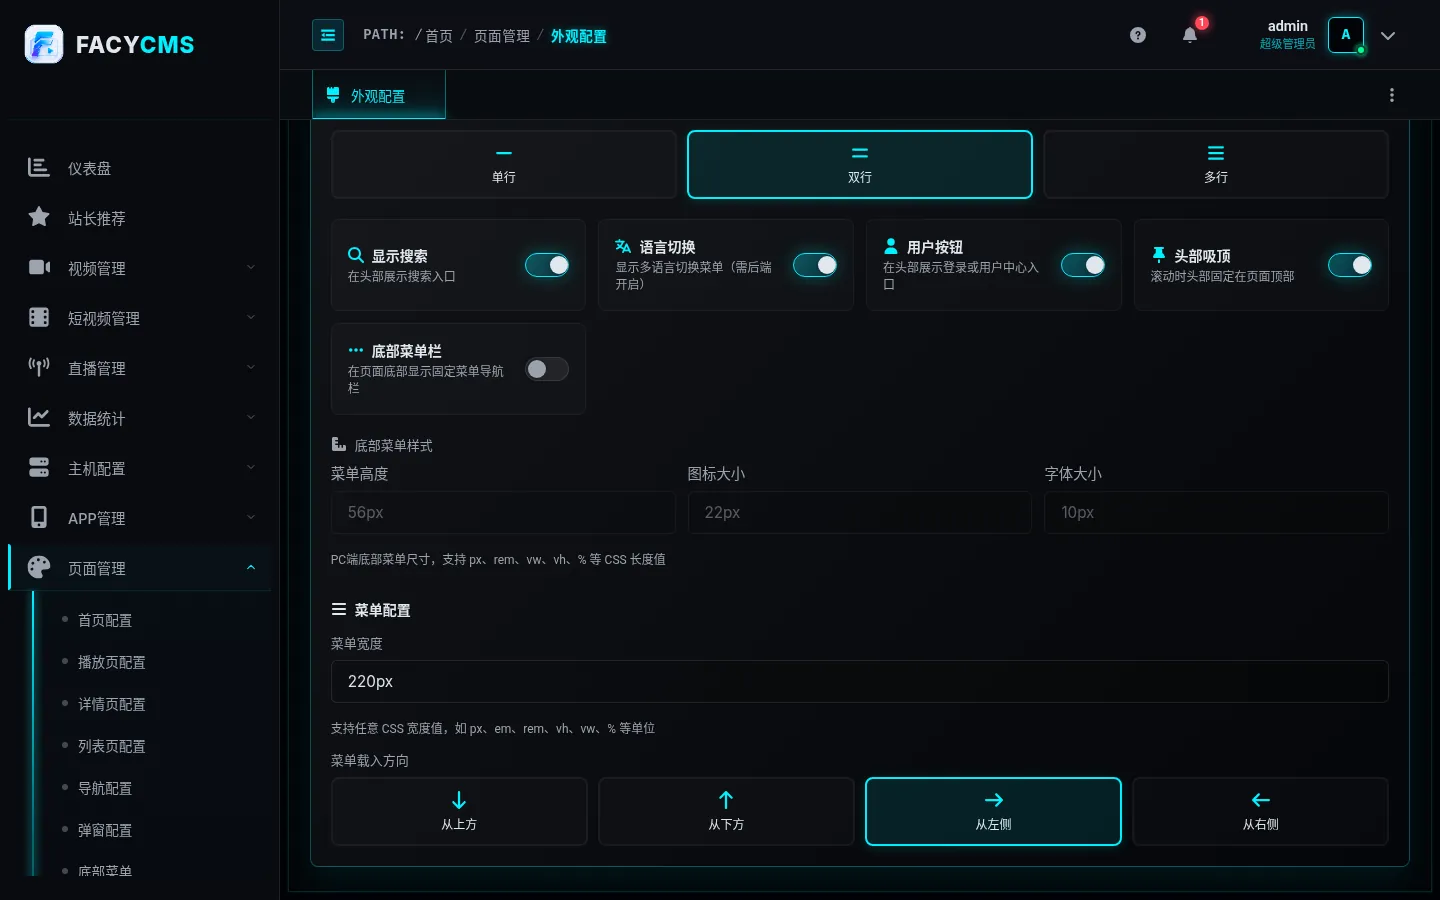Open the three-dot more options icon
1440x900 pixels.
(1392, 95)
